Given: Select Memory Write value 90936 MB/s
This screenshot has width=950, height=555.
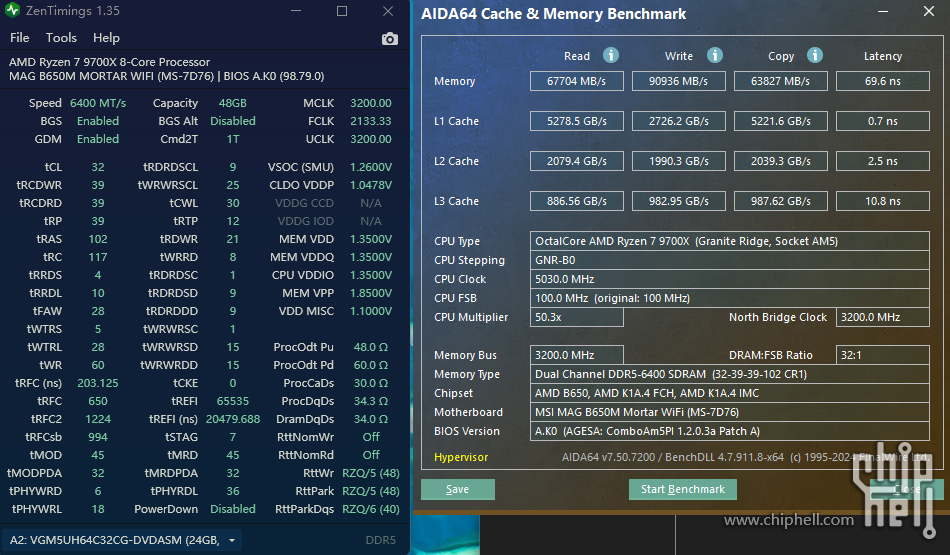Looking at the screenshot, I should (x=679, y=81).
